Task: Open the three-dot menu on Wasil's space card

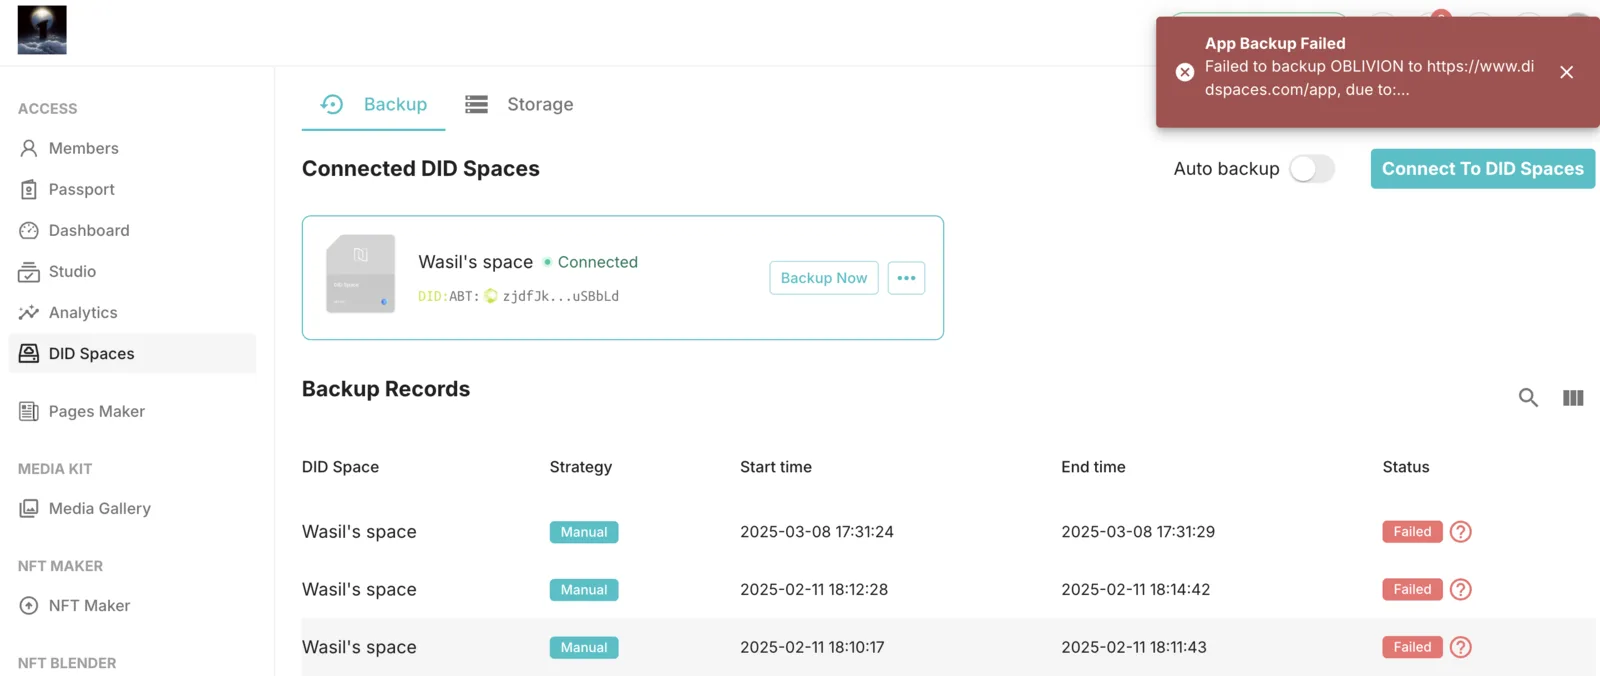Action: point(906,278)
